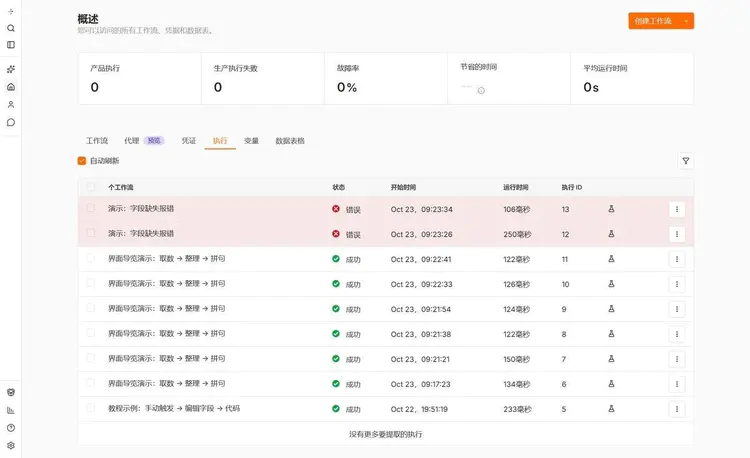
Task: Open the 故障率 summary card
Action: click(x=386, y=78)
